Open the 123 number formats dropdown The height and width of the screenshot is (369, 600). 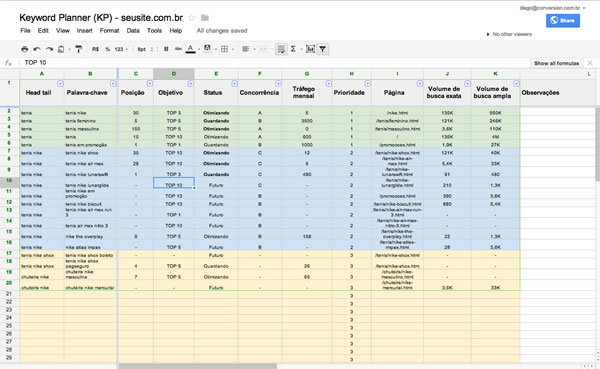click(x=121, y=49)
